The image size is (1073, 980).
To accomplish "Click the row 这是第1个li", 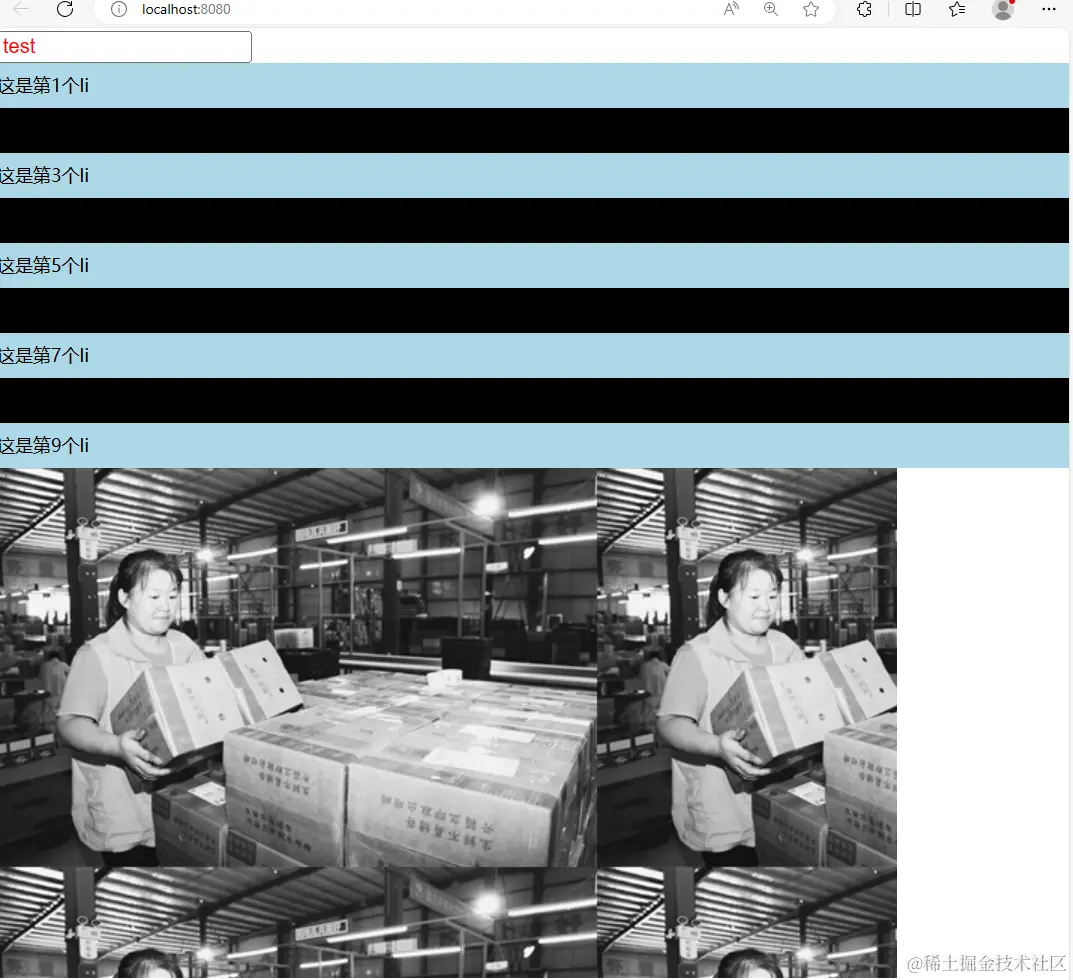I will (534, 86).
